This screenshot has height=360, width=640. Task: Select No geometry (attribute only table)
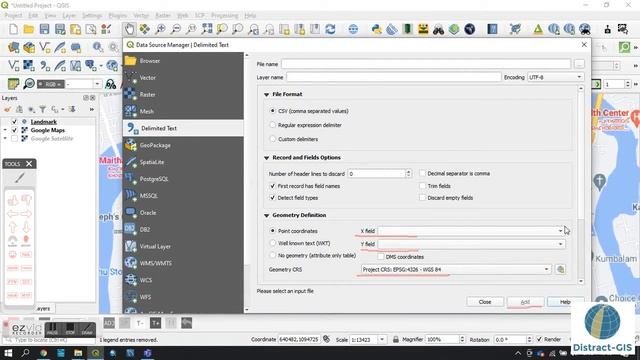[273, 256]
